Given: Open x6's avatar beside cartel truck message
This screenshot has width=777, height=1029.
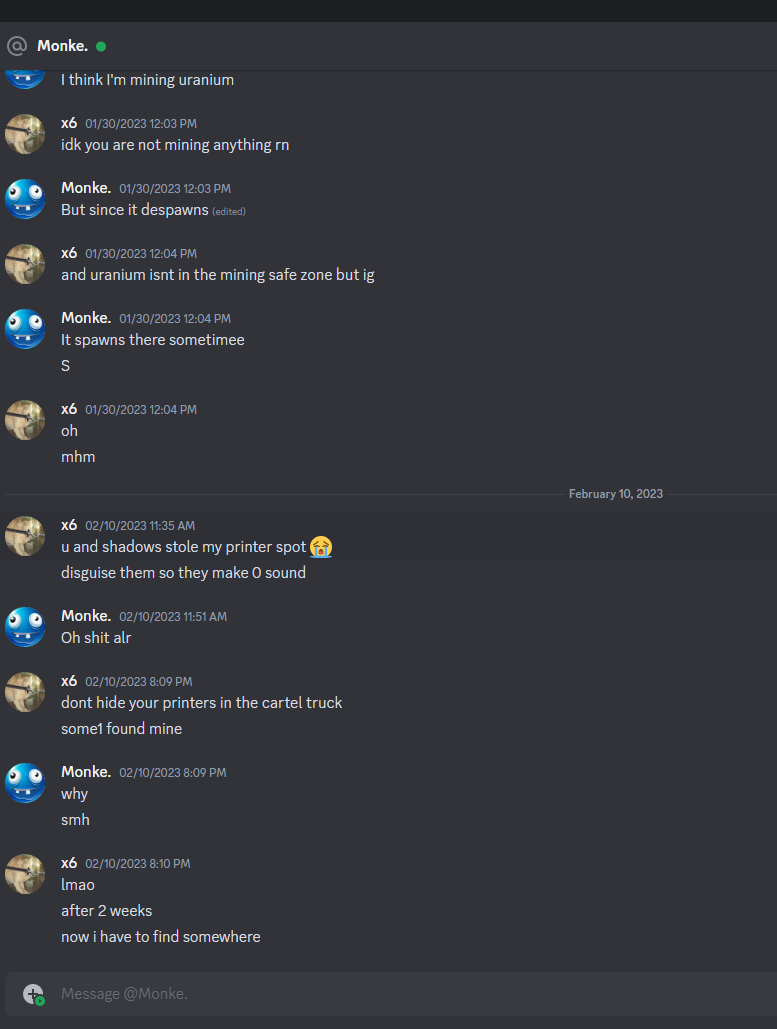Looking at the screenshot, I should pos(25,692).
